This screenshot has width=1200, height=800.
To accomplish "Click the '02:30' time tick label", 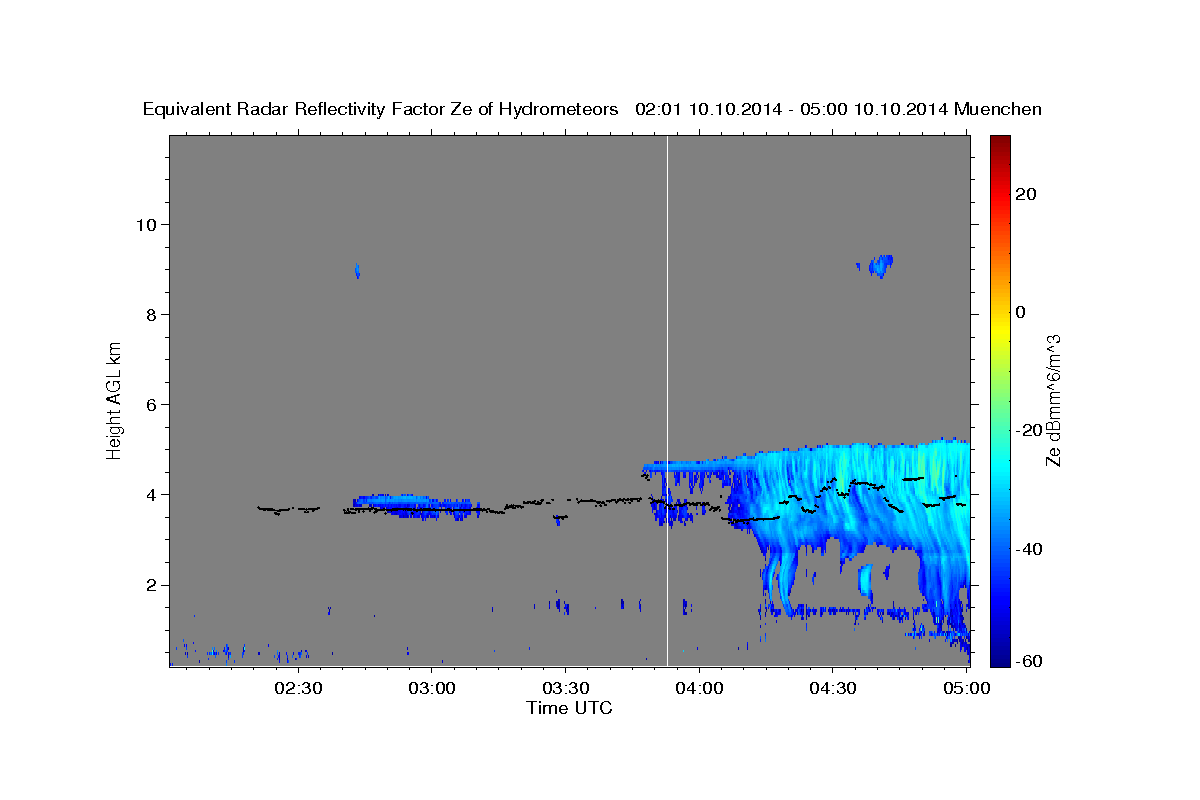I will [x=299, y=688].
